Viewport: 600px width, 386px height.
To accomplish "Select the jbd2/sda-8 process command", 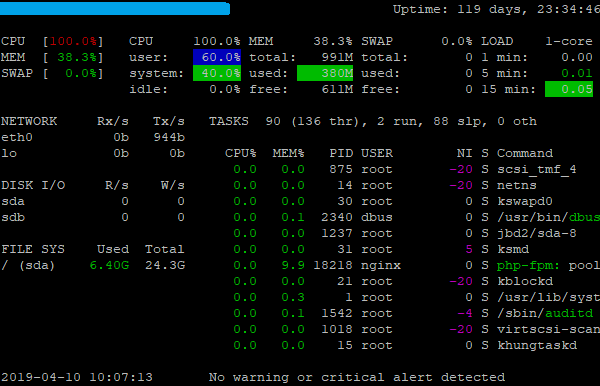I will pyautogui.click(x=537, y=233).
